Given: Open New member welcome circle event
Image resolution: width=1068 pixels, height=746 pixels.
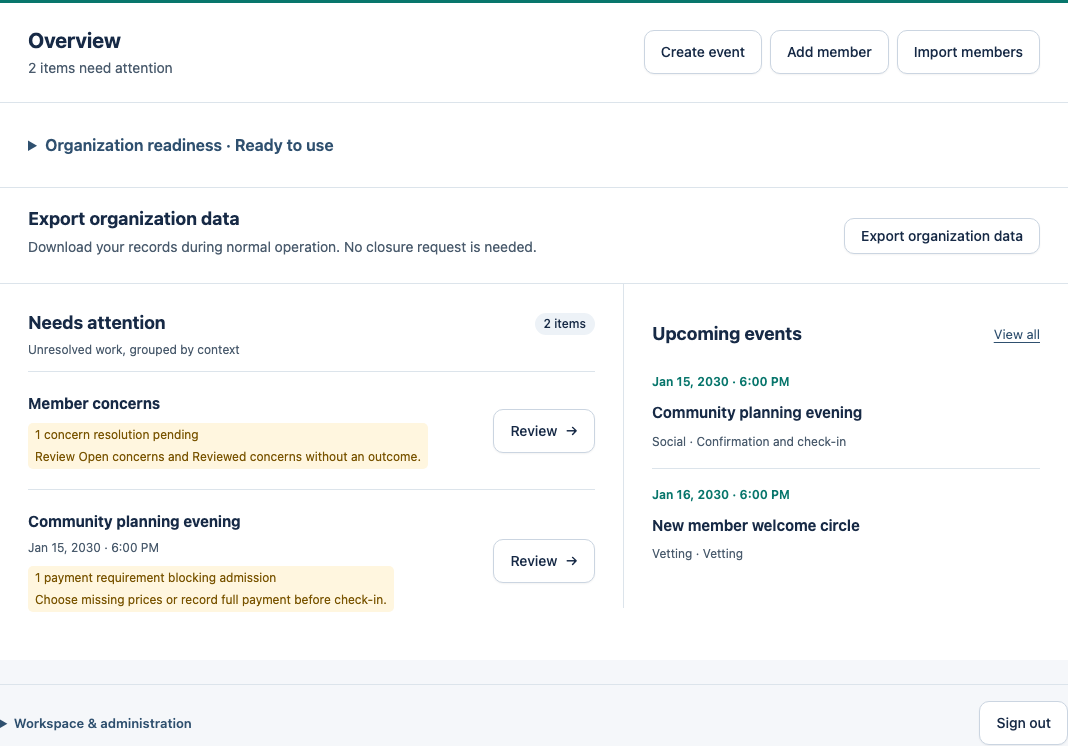Looking at the screenshot, I should pyautogui.click(x=755, y=525).
